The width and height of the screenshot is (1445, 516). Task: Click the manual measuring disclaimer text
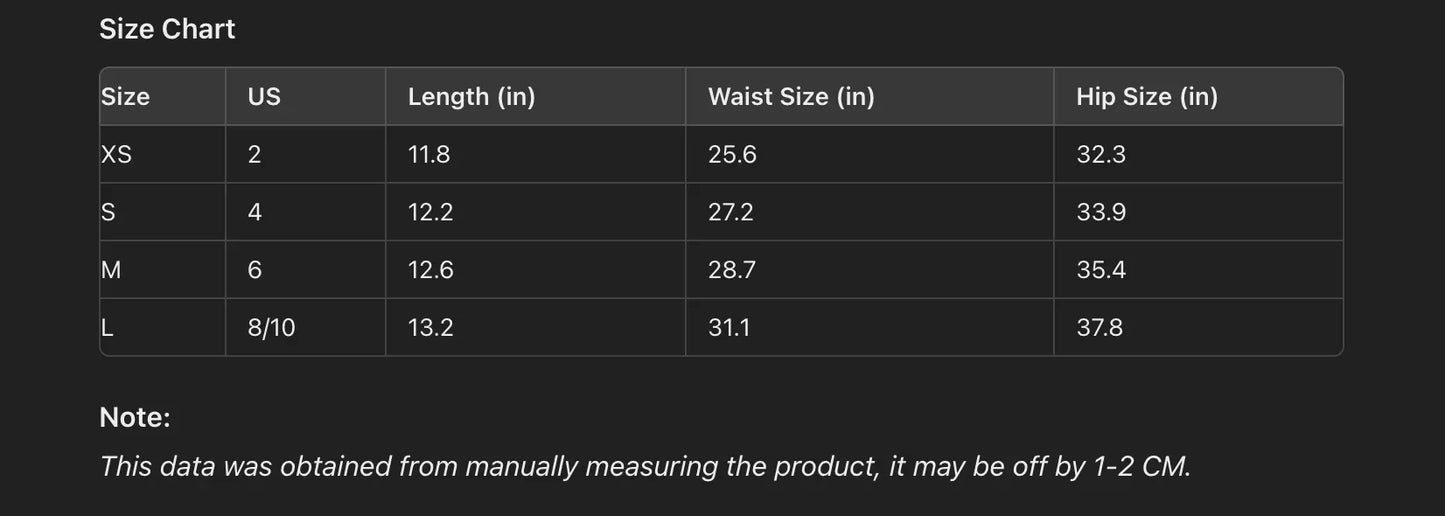(645, 466)
